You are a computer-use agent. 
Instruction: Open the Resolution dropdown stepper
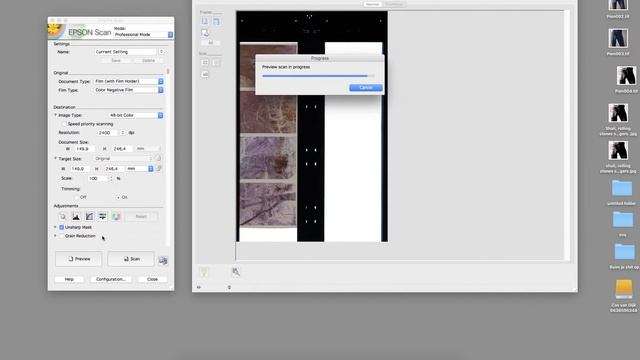coord(122,133)
